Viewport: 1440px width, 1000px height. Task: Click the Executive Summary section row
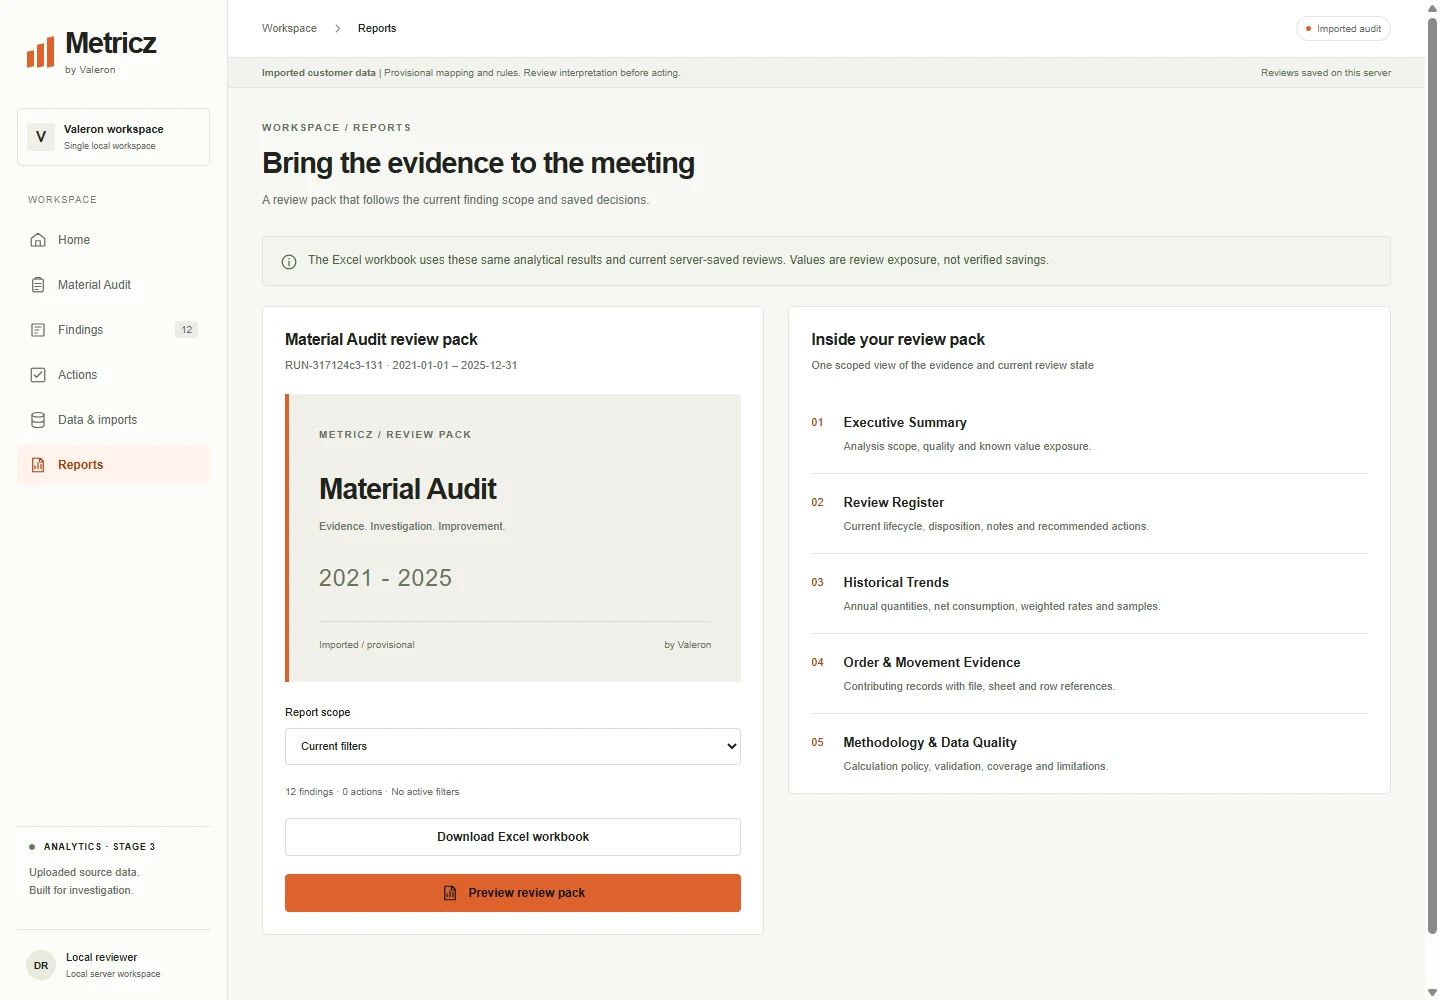tap(1089, 434)
